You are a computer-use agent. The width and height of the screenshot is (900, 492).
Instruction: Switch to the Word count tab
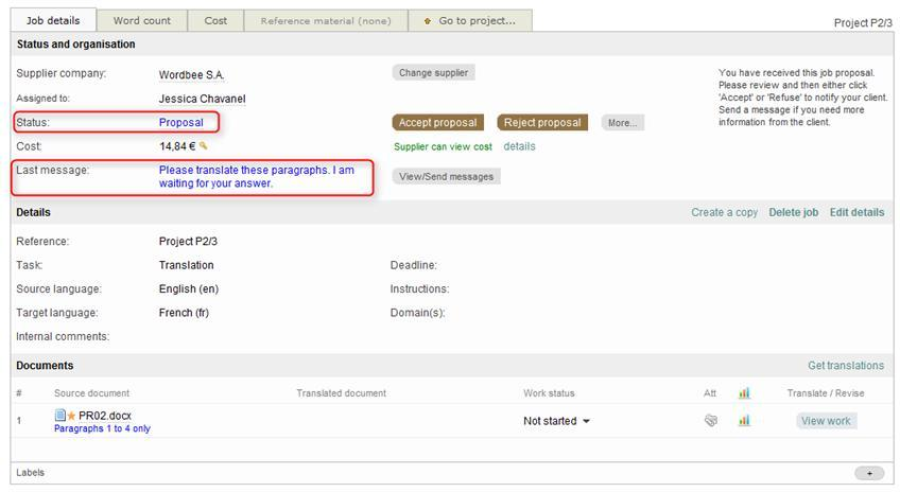click(142, 20)
